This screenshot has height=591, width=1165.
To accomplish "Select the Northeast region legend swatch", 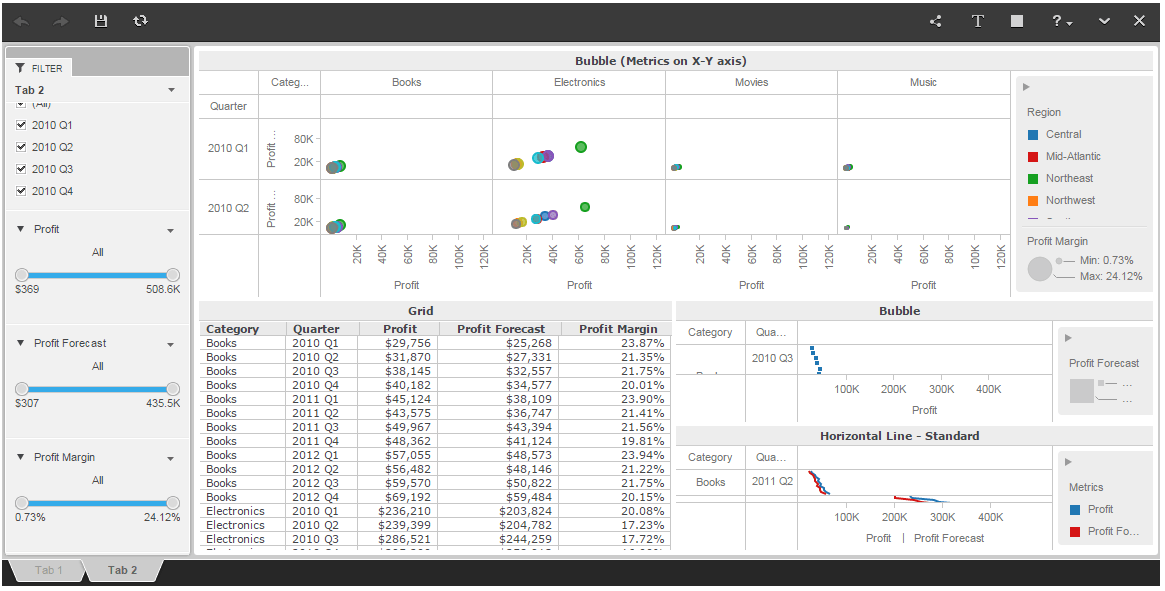I will tap(1033, 178).
